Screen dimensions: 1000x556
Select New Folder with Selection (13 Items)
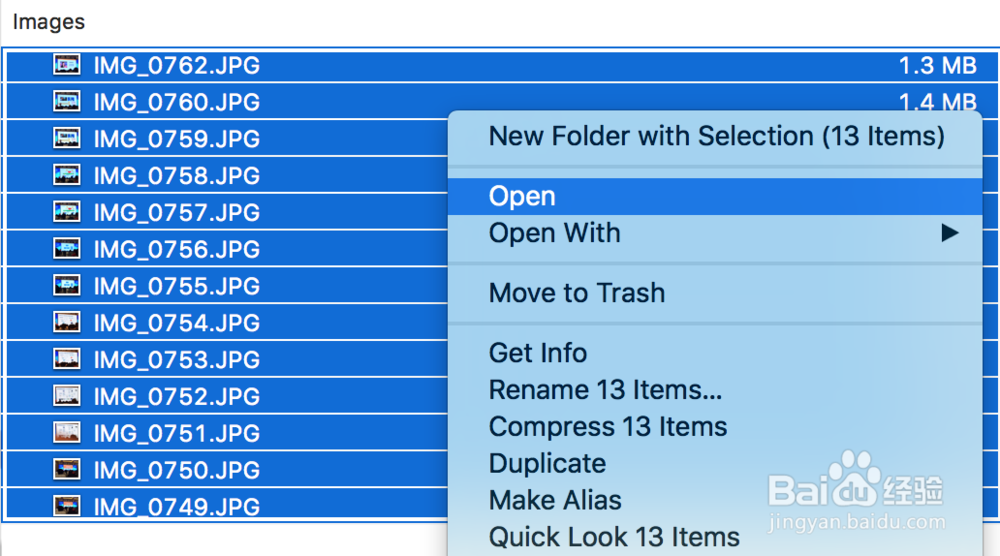pos(716,136)
